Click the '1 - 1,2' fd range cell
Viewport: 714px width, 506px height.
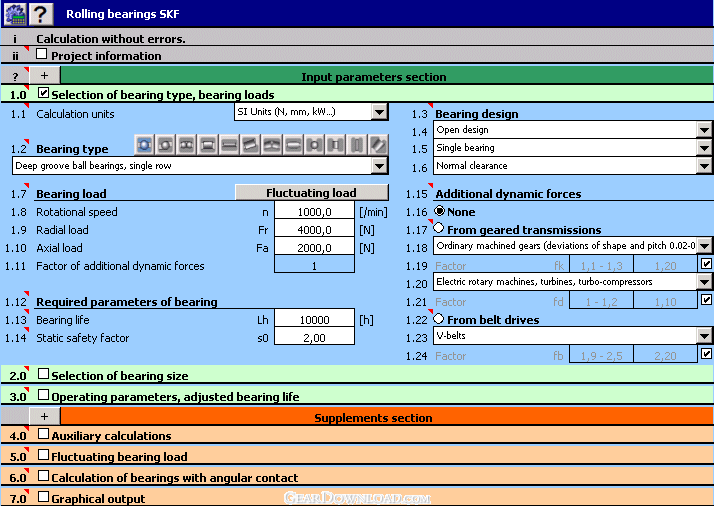pyautogui.click(x=601, y=302)
